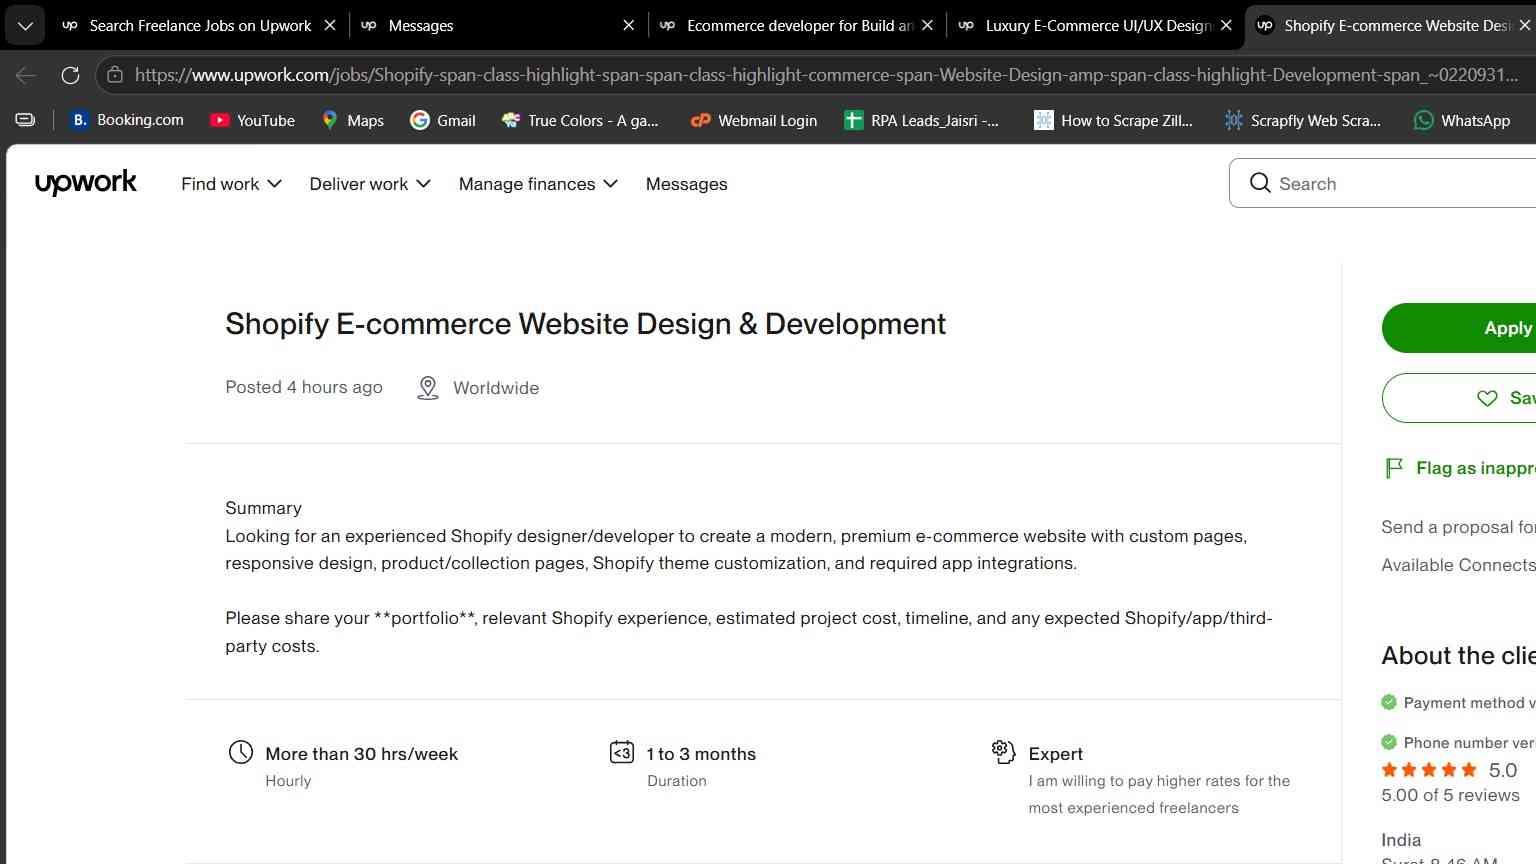
Task: Expand the Find work dropdown
Action: pyautogui.click(x=231, y=184)
